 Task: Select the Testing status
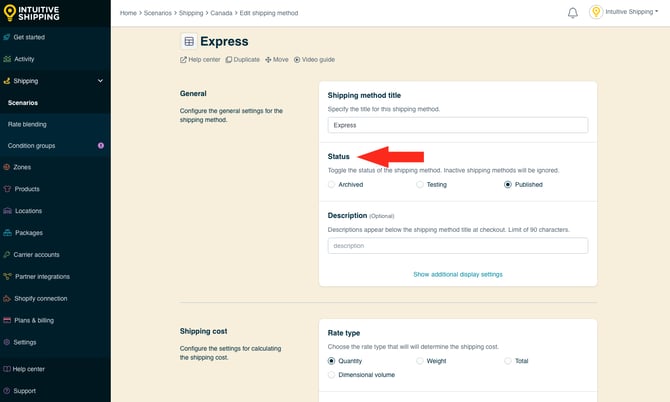coord(420,185)
